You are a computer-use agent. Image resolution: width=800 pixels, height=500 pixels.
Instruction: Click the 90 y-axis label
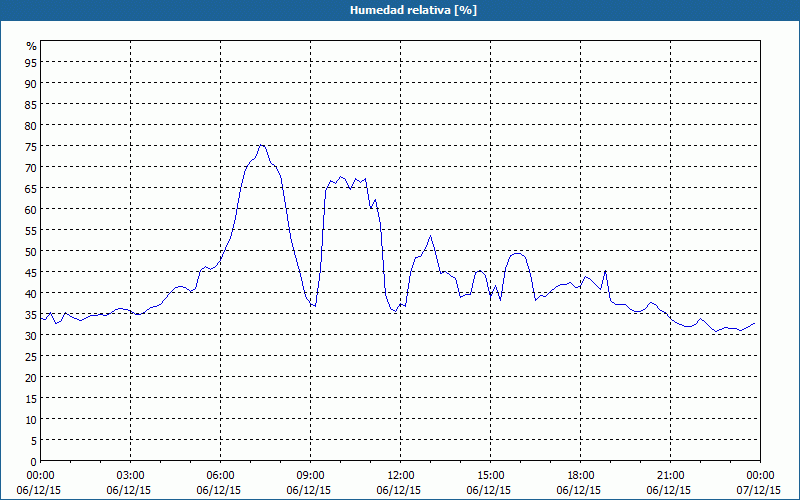point(31,83)
